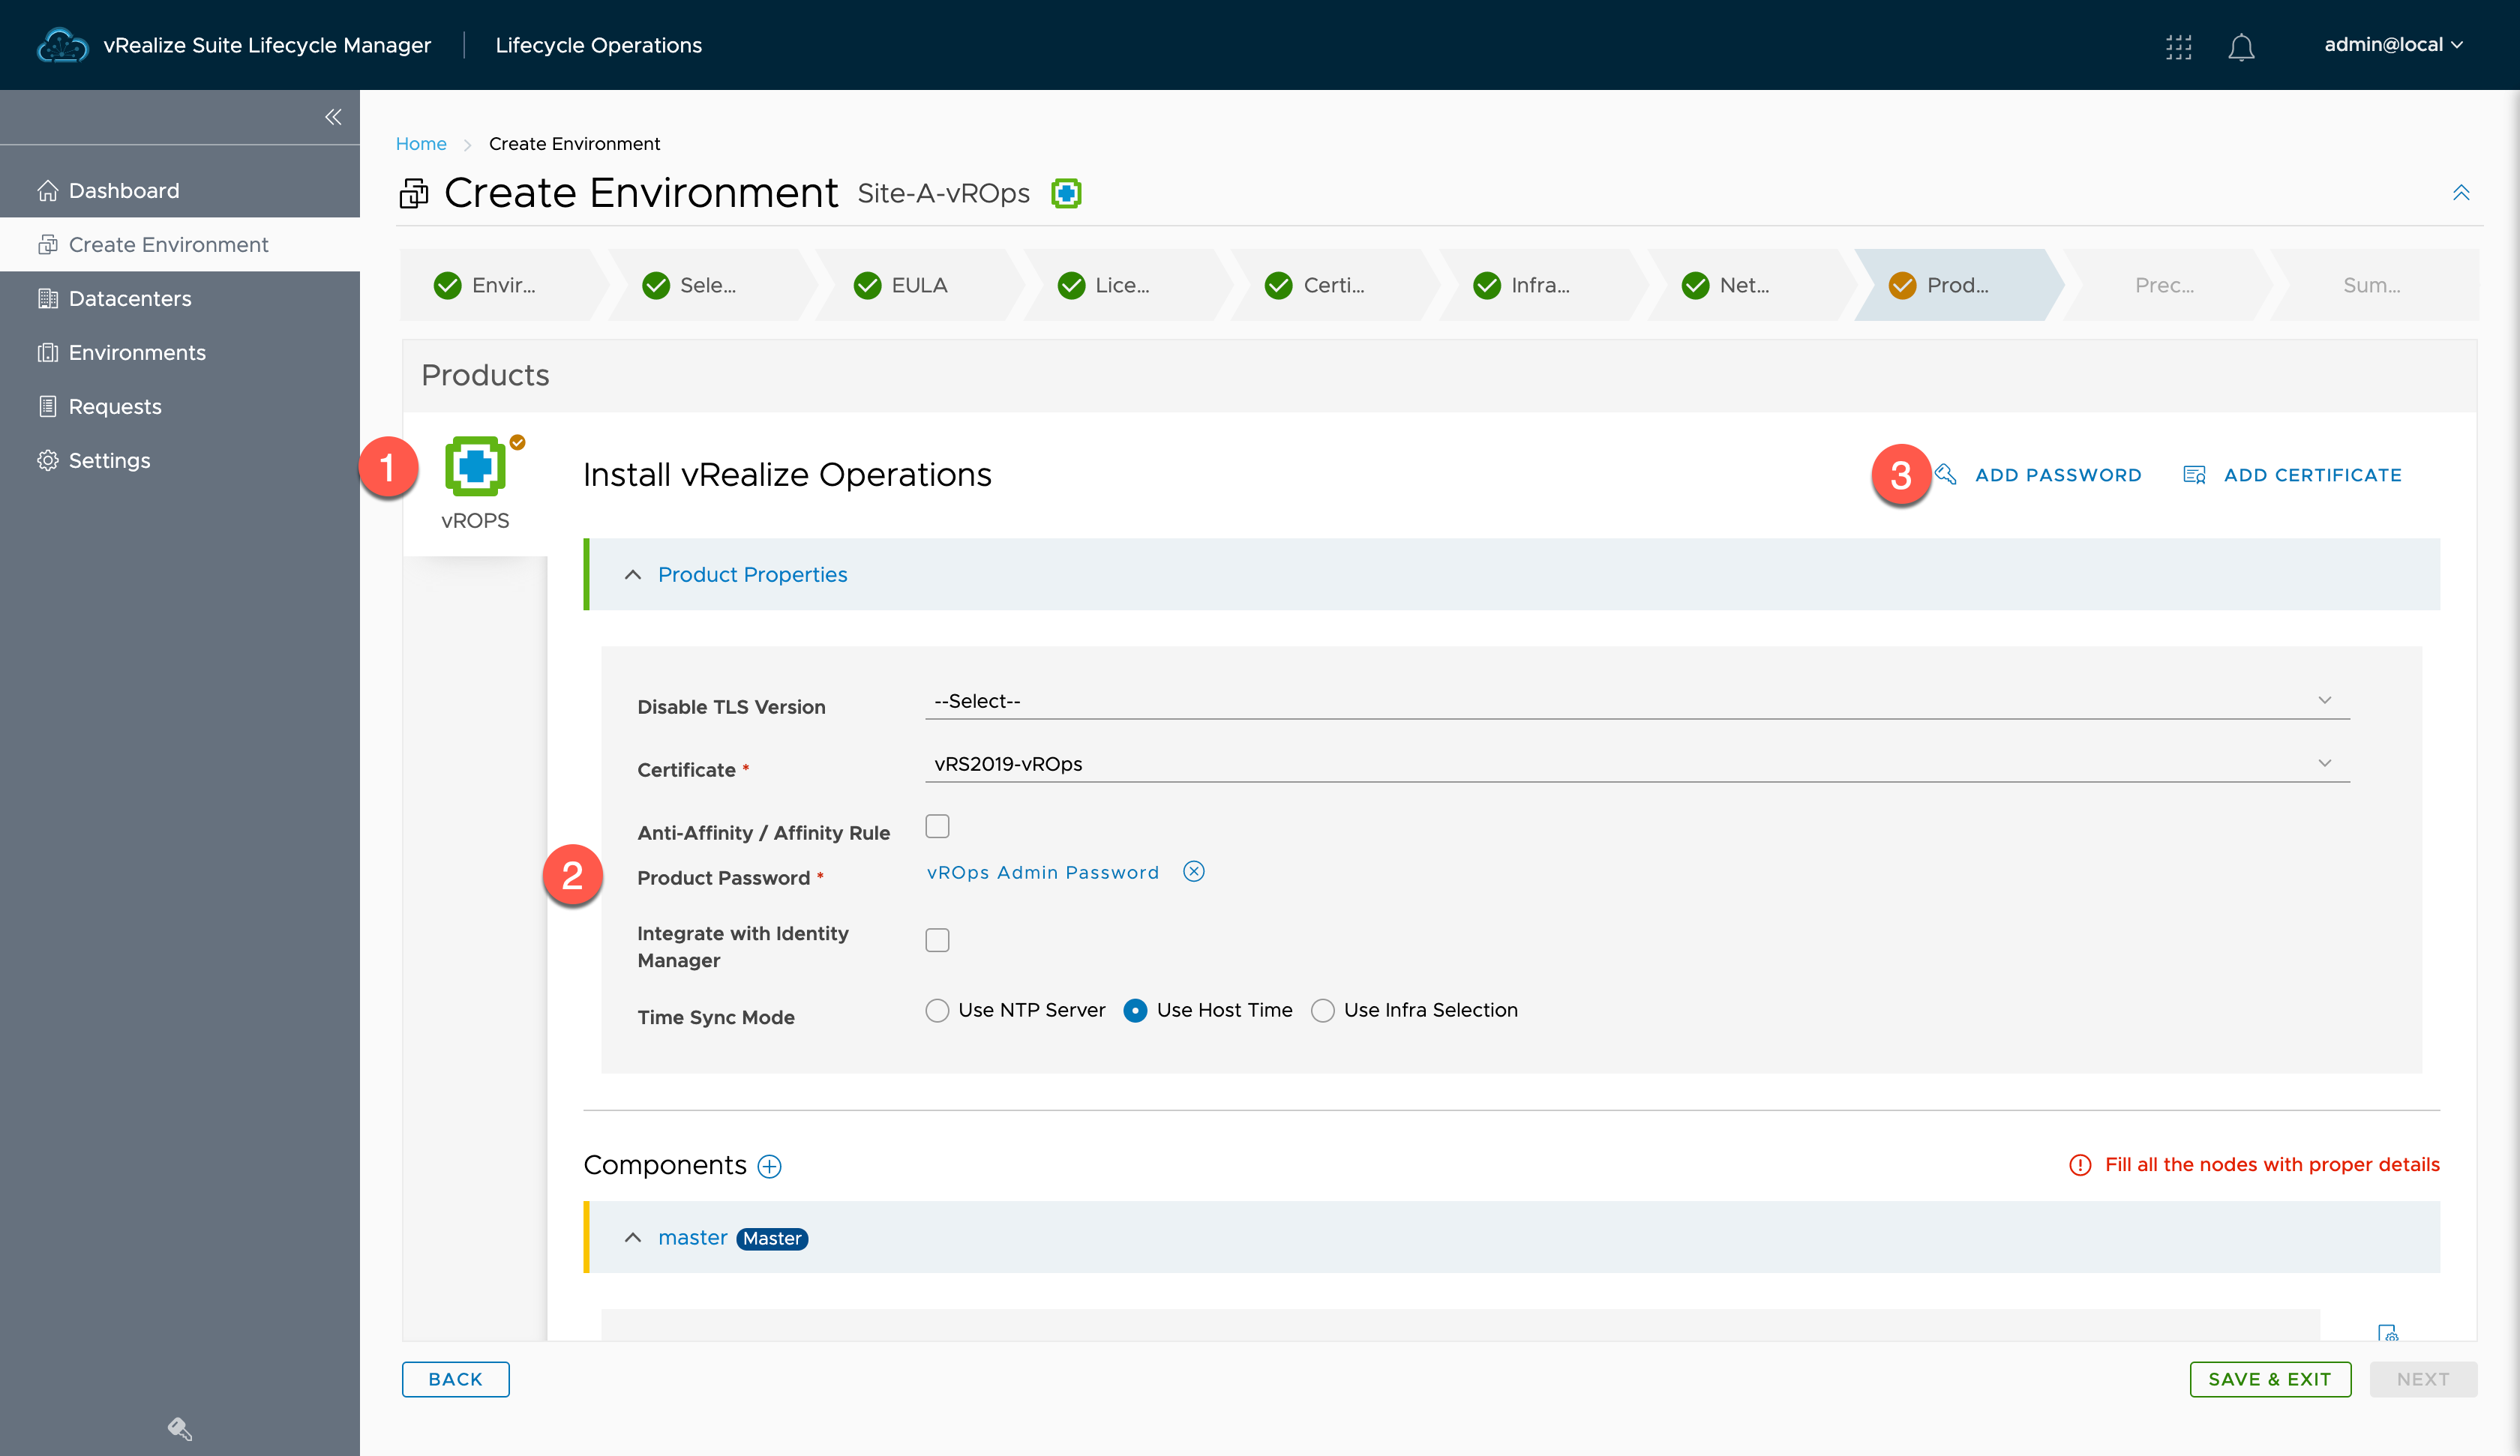
Task: Open the Certificate dropdown
Action: tap(1636, 764)
